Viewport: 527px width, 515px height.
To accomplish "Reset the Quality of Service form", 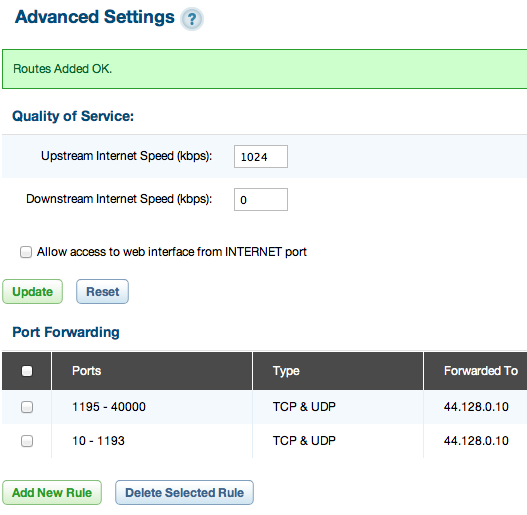I will click(x=103, y=291).
